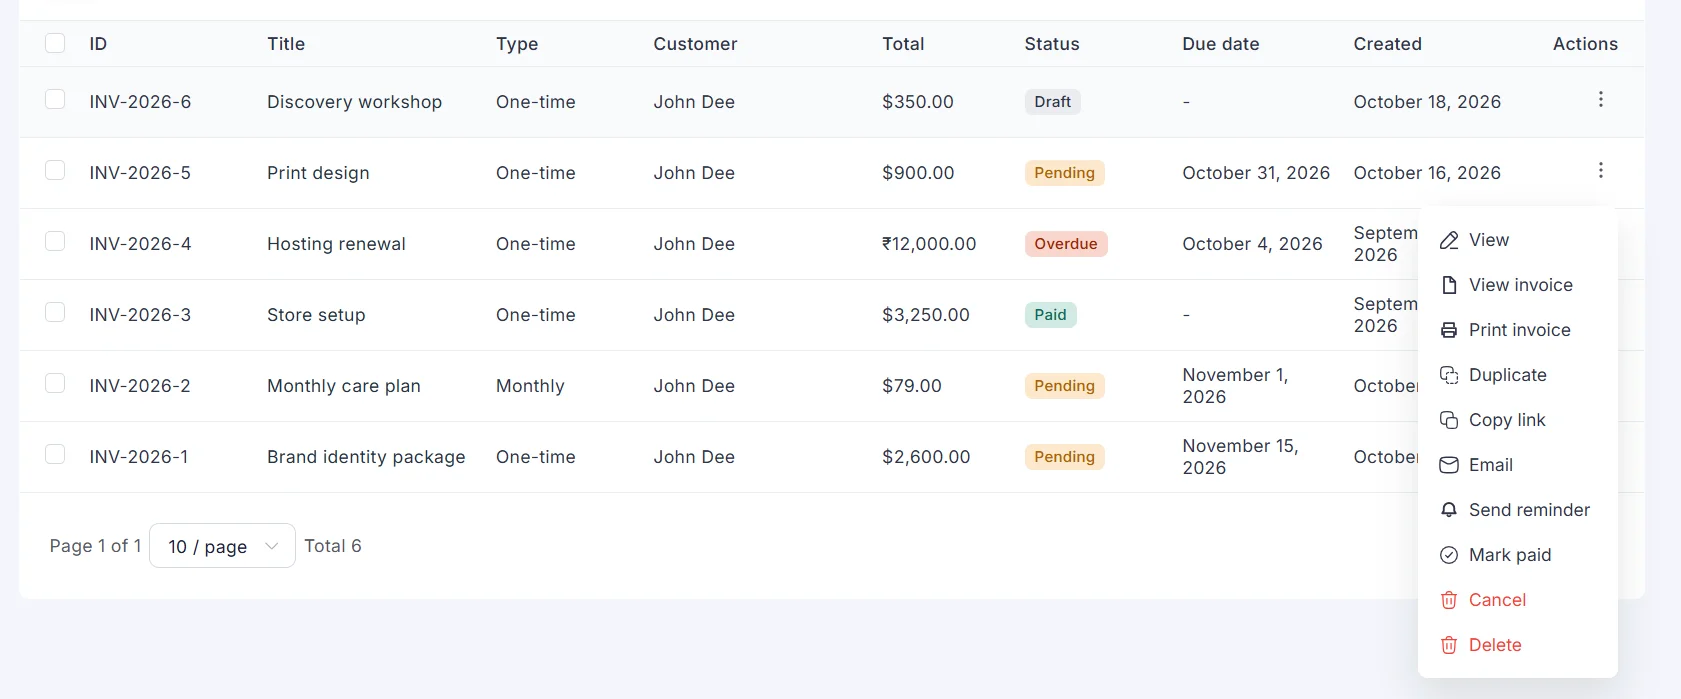
Task: Click the $79.00 total amount
Action: point(912,386)
